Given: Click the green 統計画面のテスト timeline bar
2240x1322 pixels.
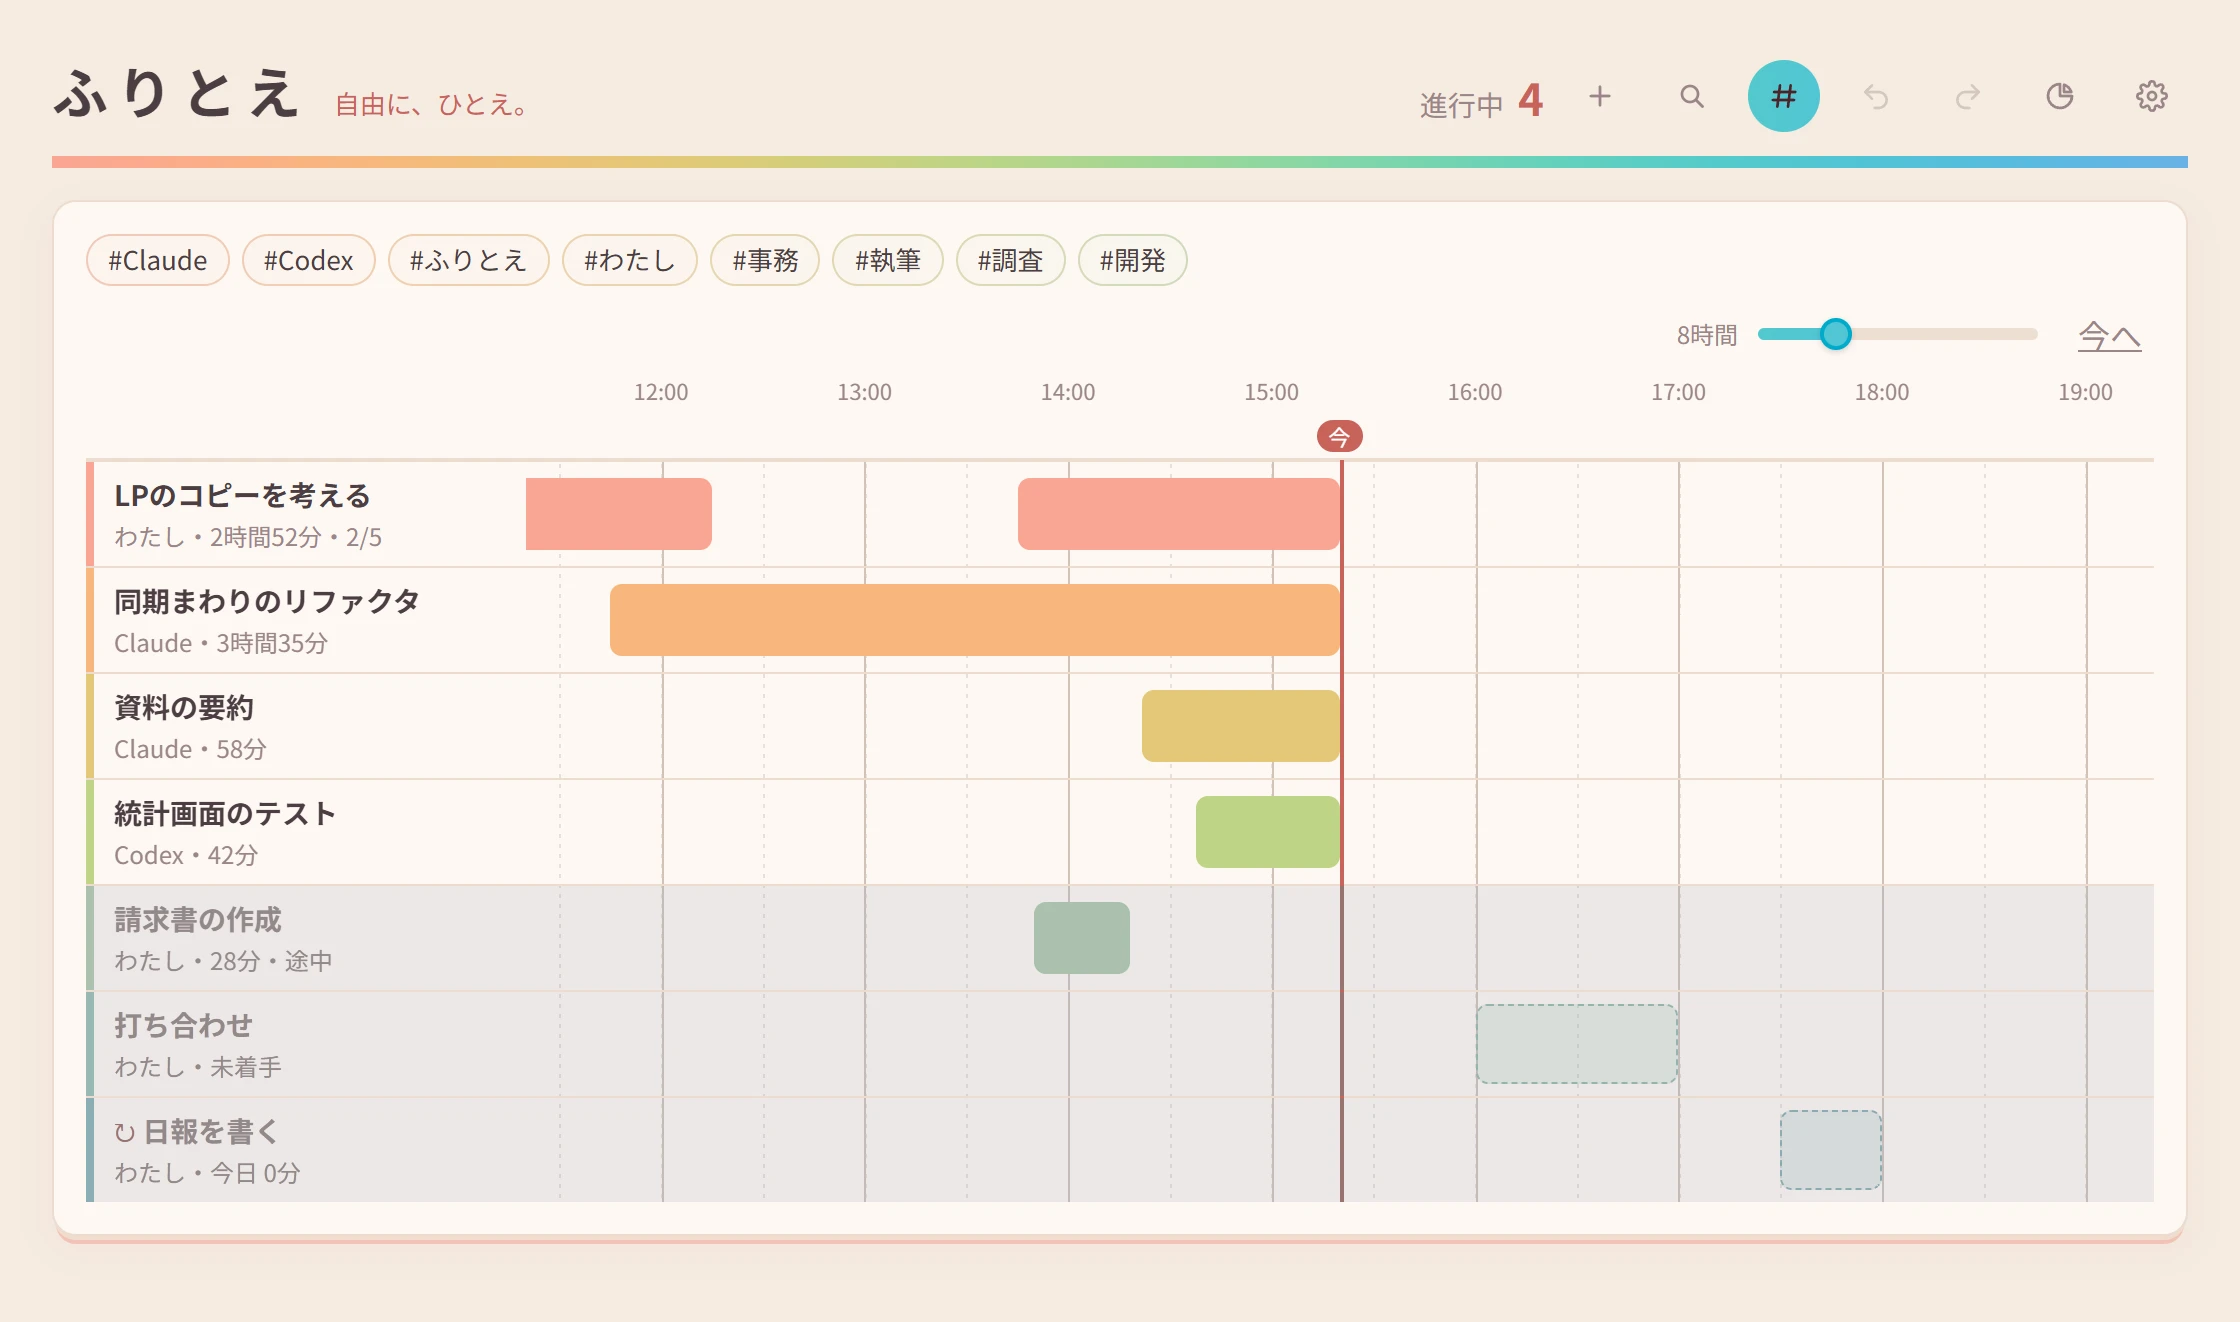Looking at the screenshot, I should (x=1268, y=832).
